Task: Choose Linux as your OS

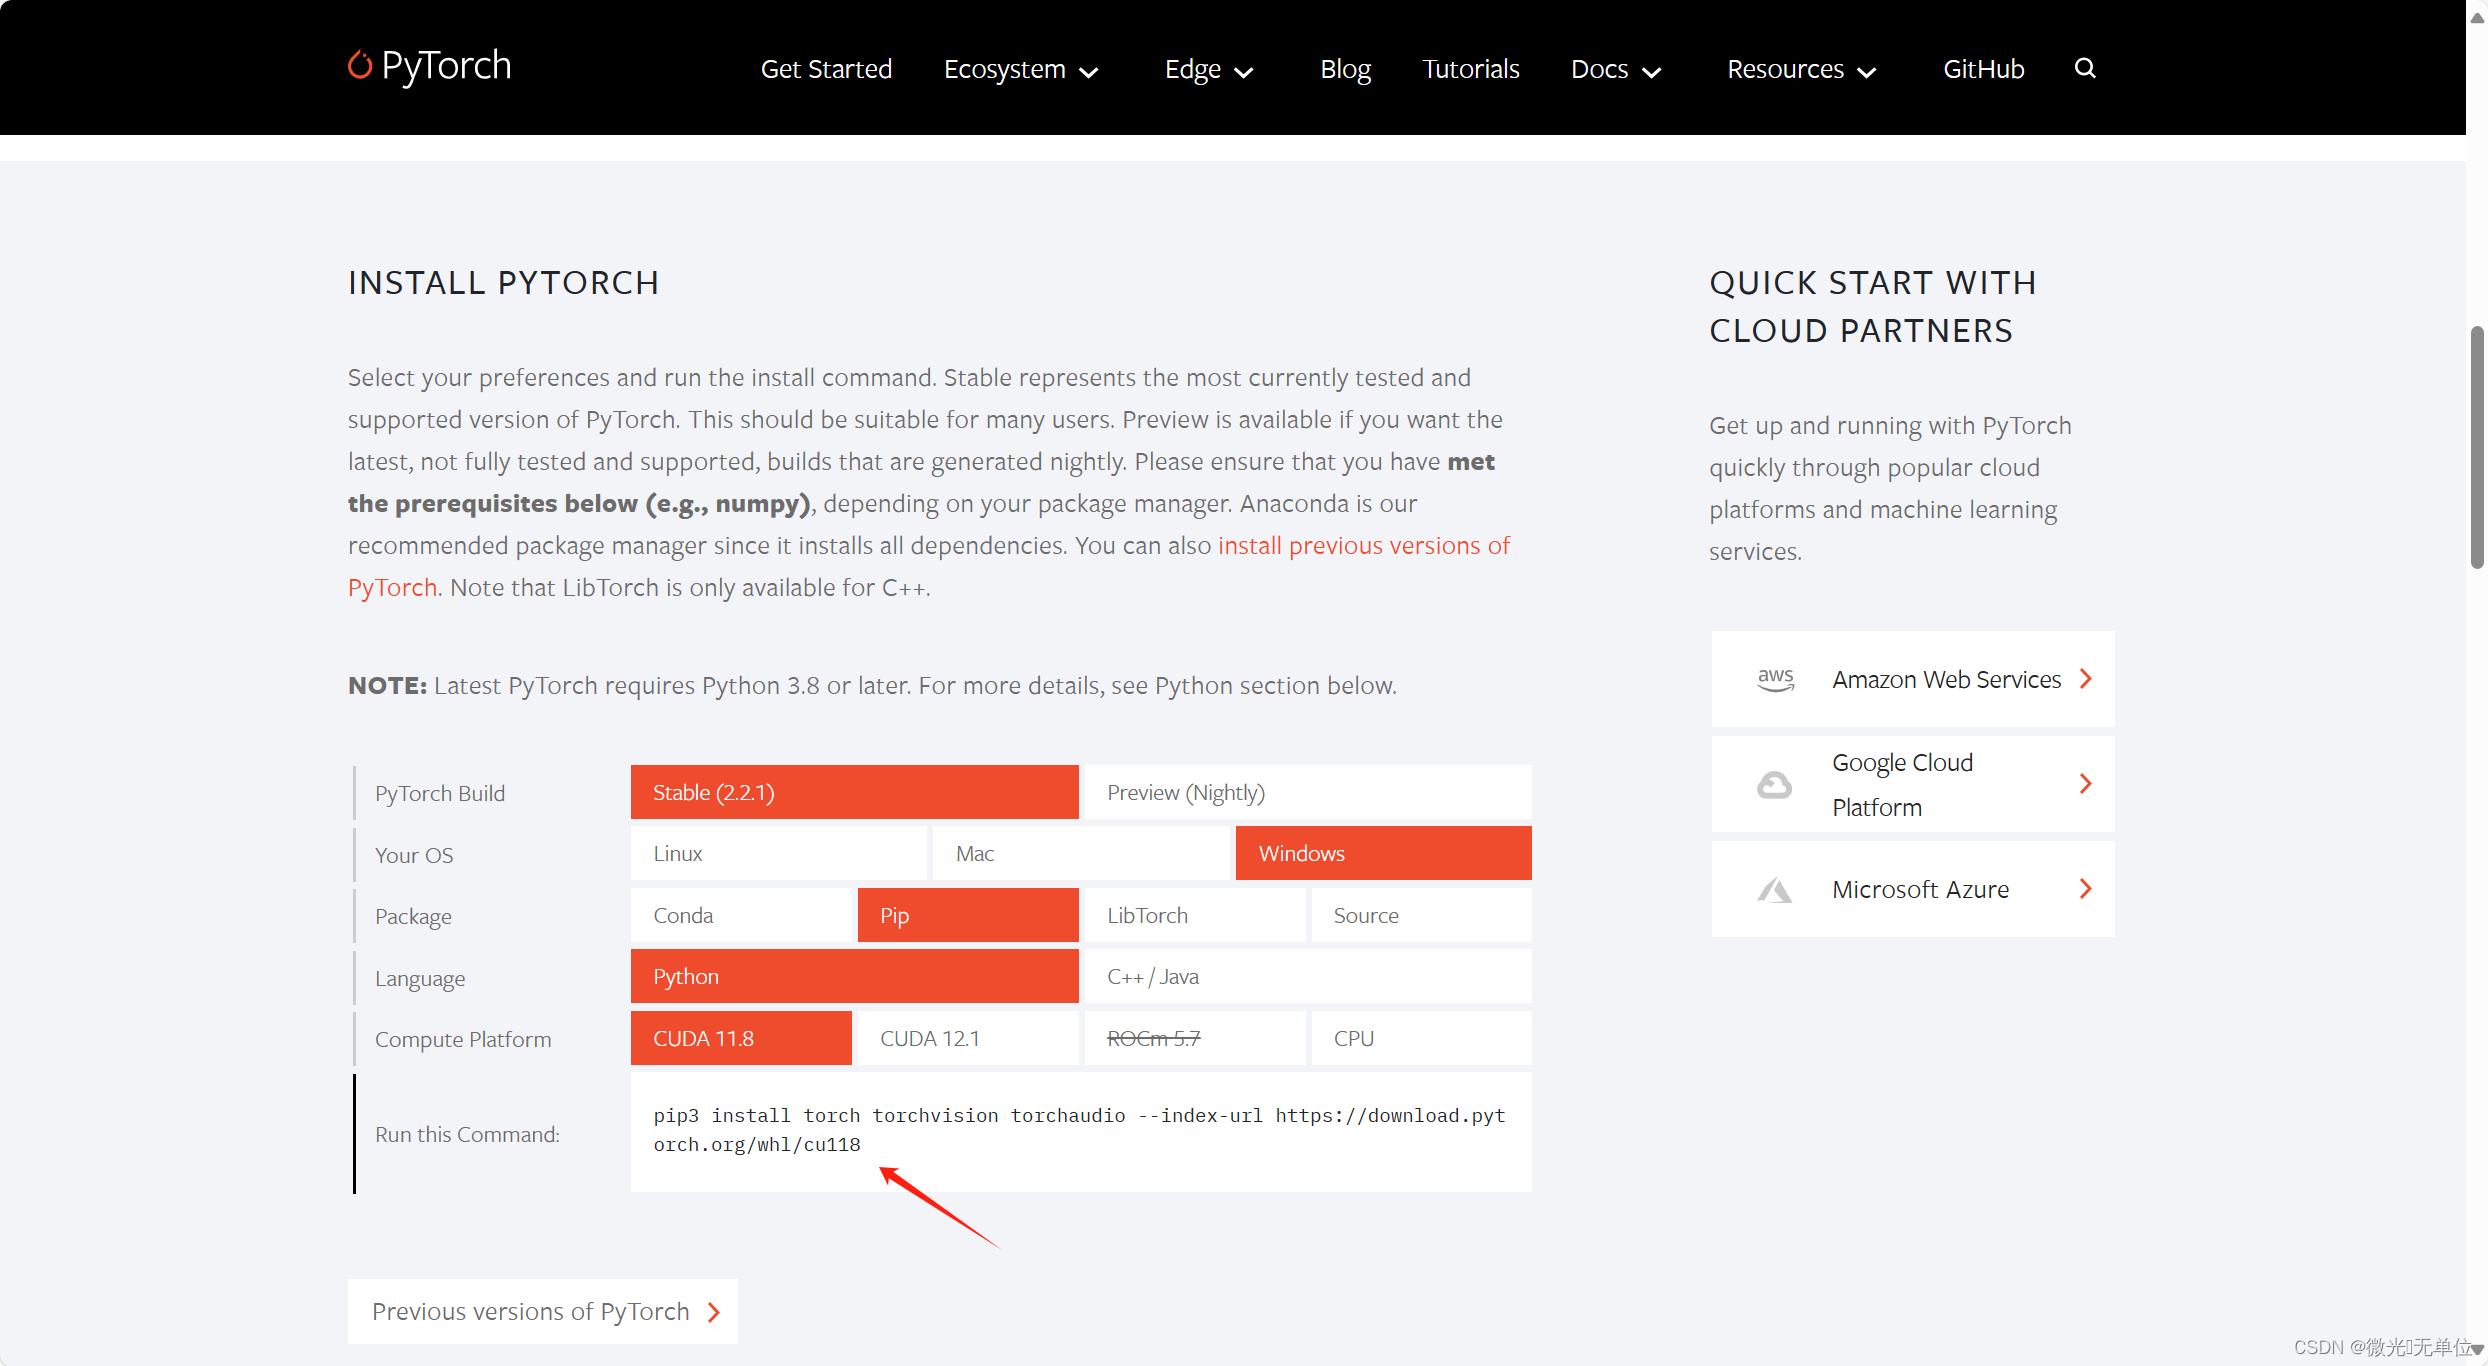Action: (x=778, y=854)
